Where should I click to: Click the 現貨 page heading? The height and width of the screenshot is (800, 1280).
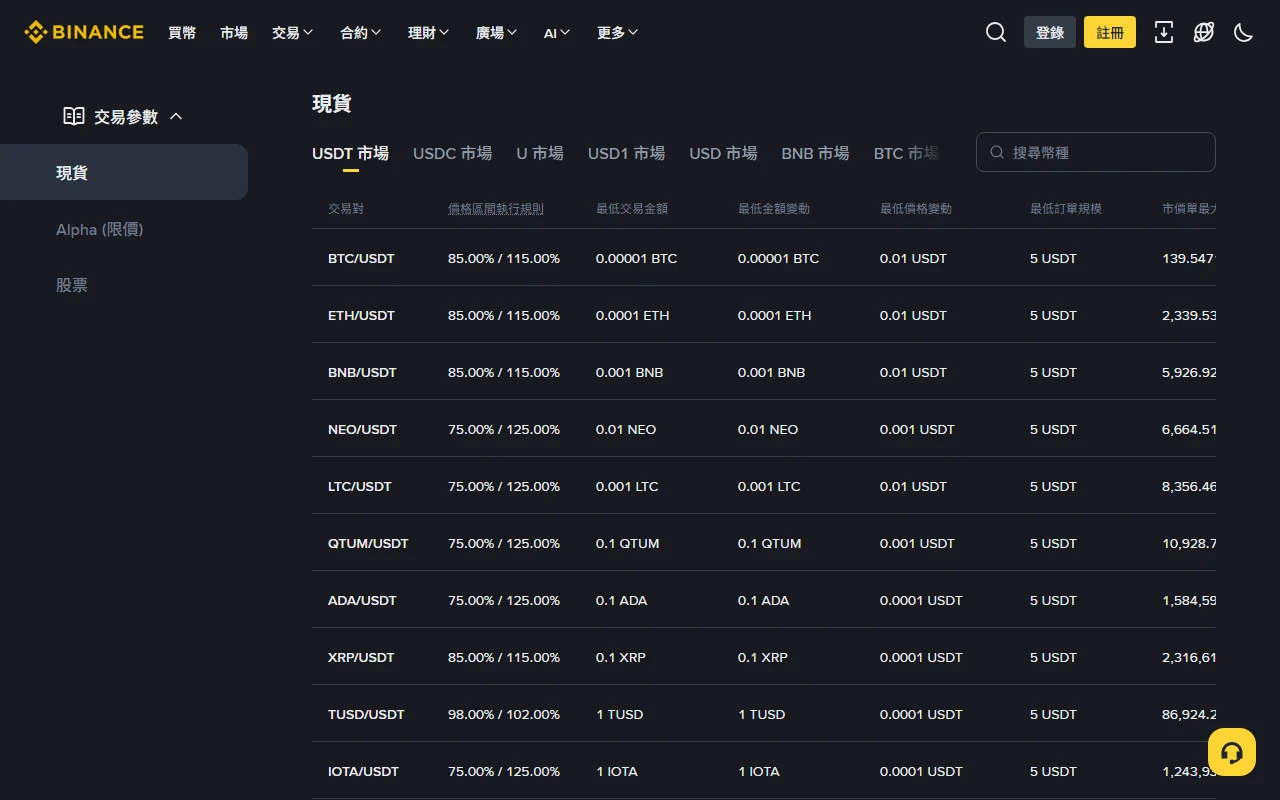[332, 103]
